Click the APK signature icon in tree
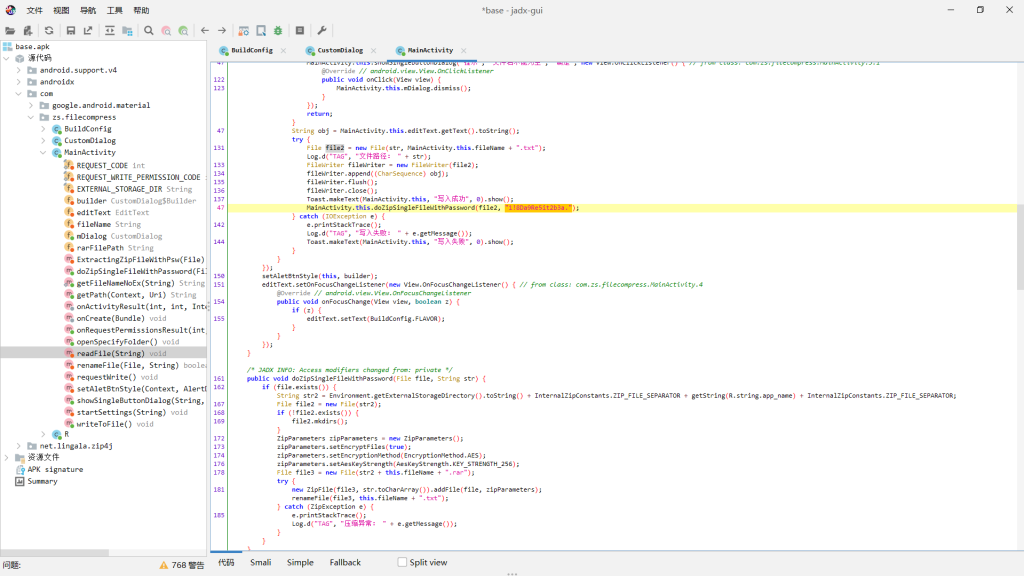This screenshot has height=576, width=1024. click(x=20, y=470)
